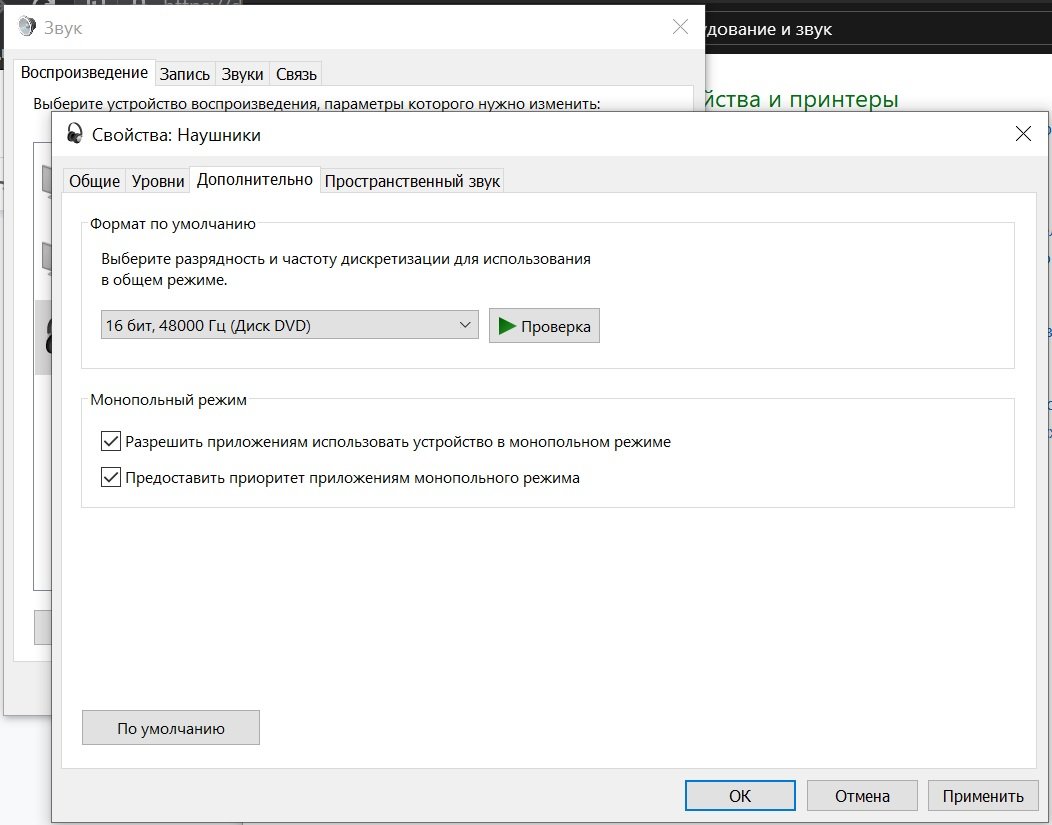The image size is (1052, 825).
Task: Click the speaker icon in the Звук title bar
Action: 27,27
